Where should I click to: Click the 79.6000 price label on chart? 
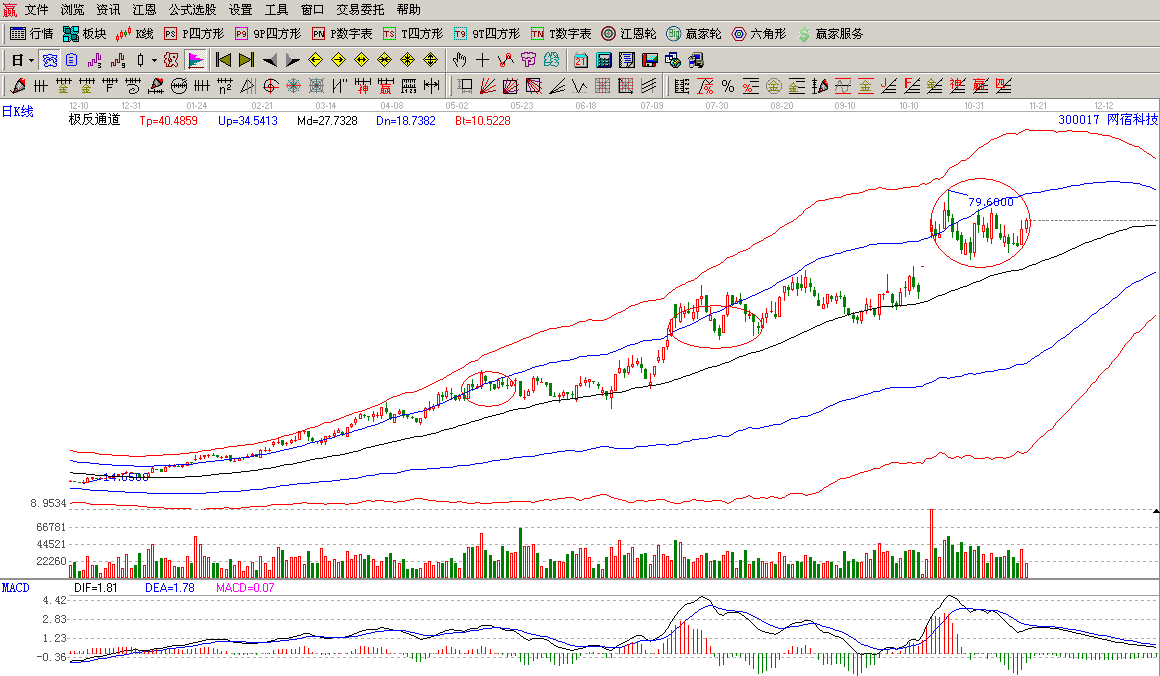(x=992, y=202)
